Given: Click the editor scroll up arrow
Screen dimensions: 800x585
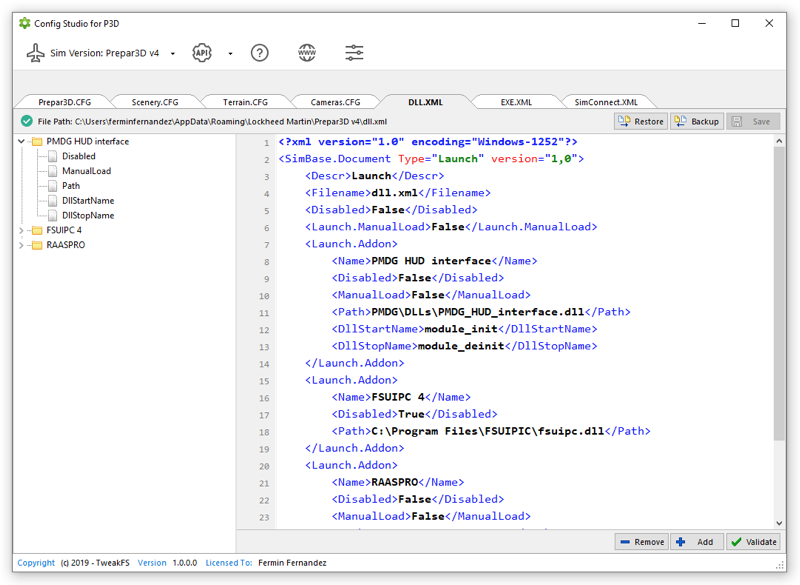Looking at the screenshot, I should click(x=779, y=141).
